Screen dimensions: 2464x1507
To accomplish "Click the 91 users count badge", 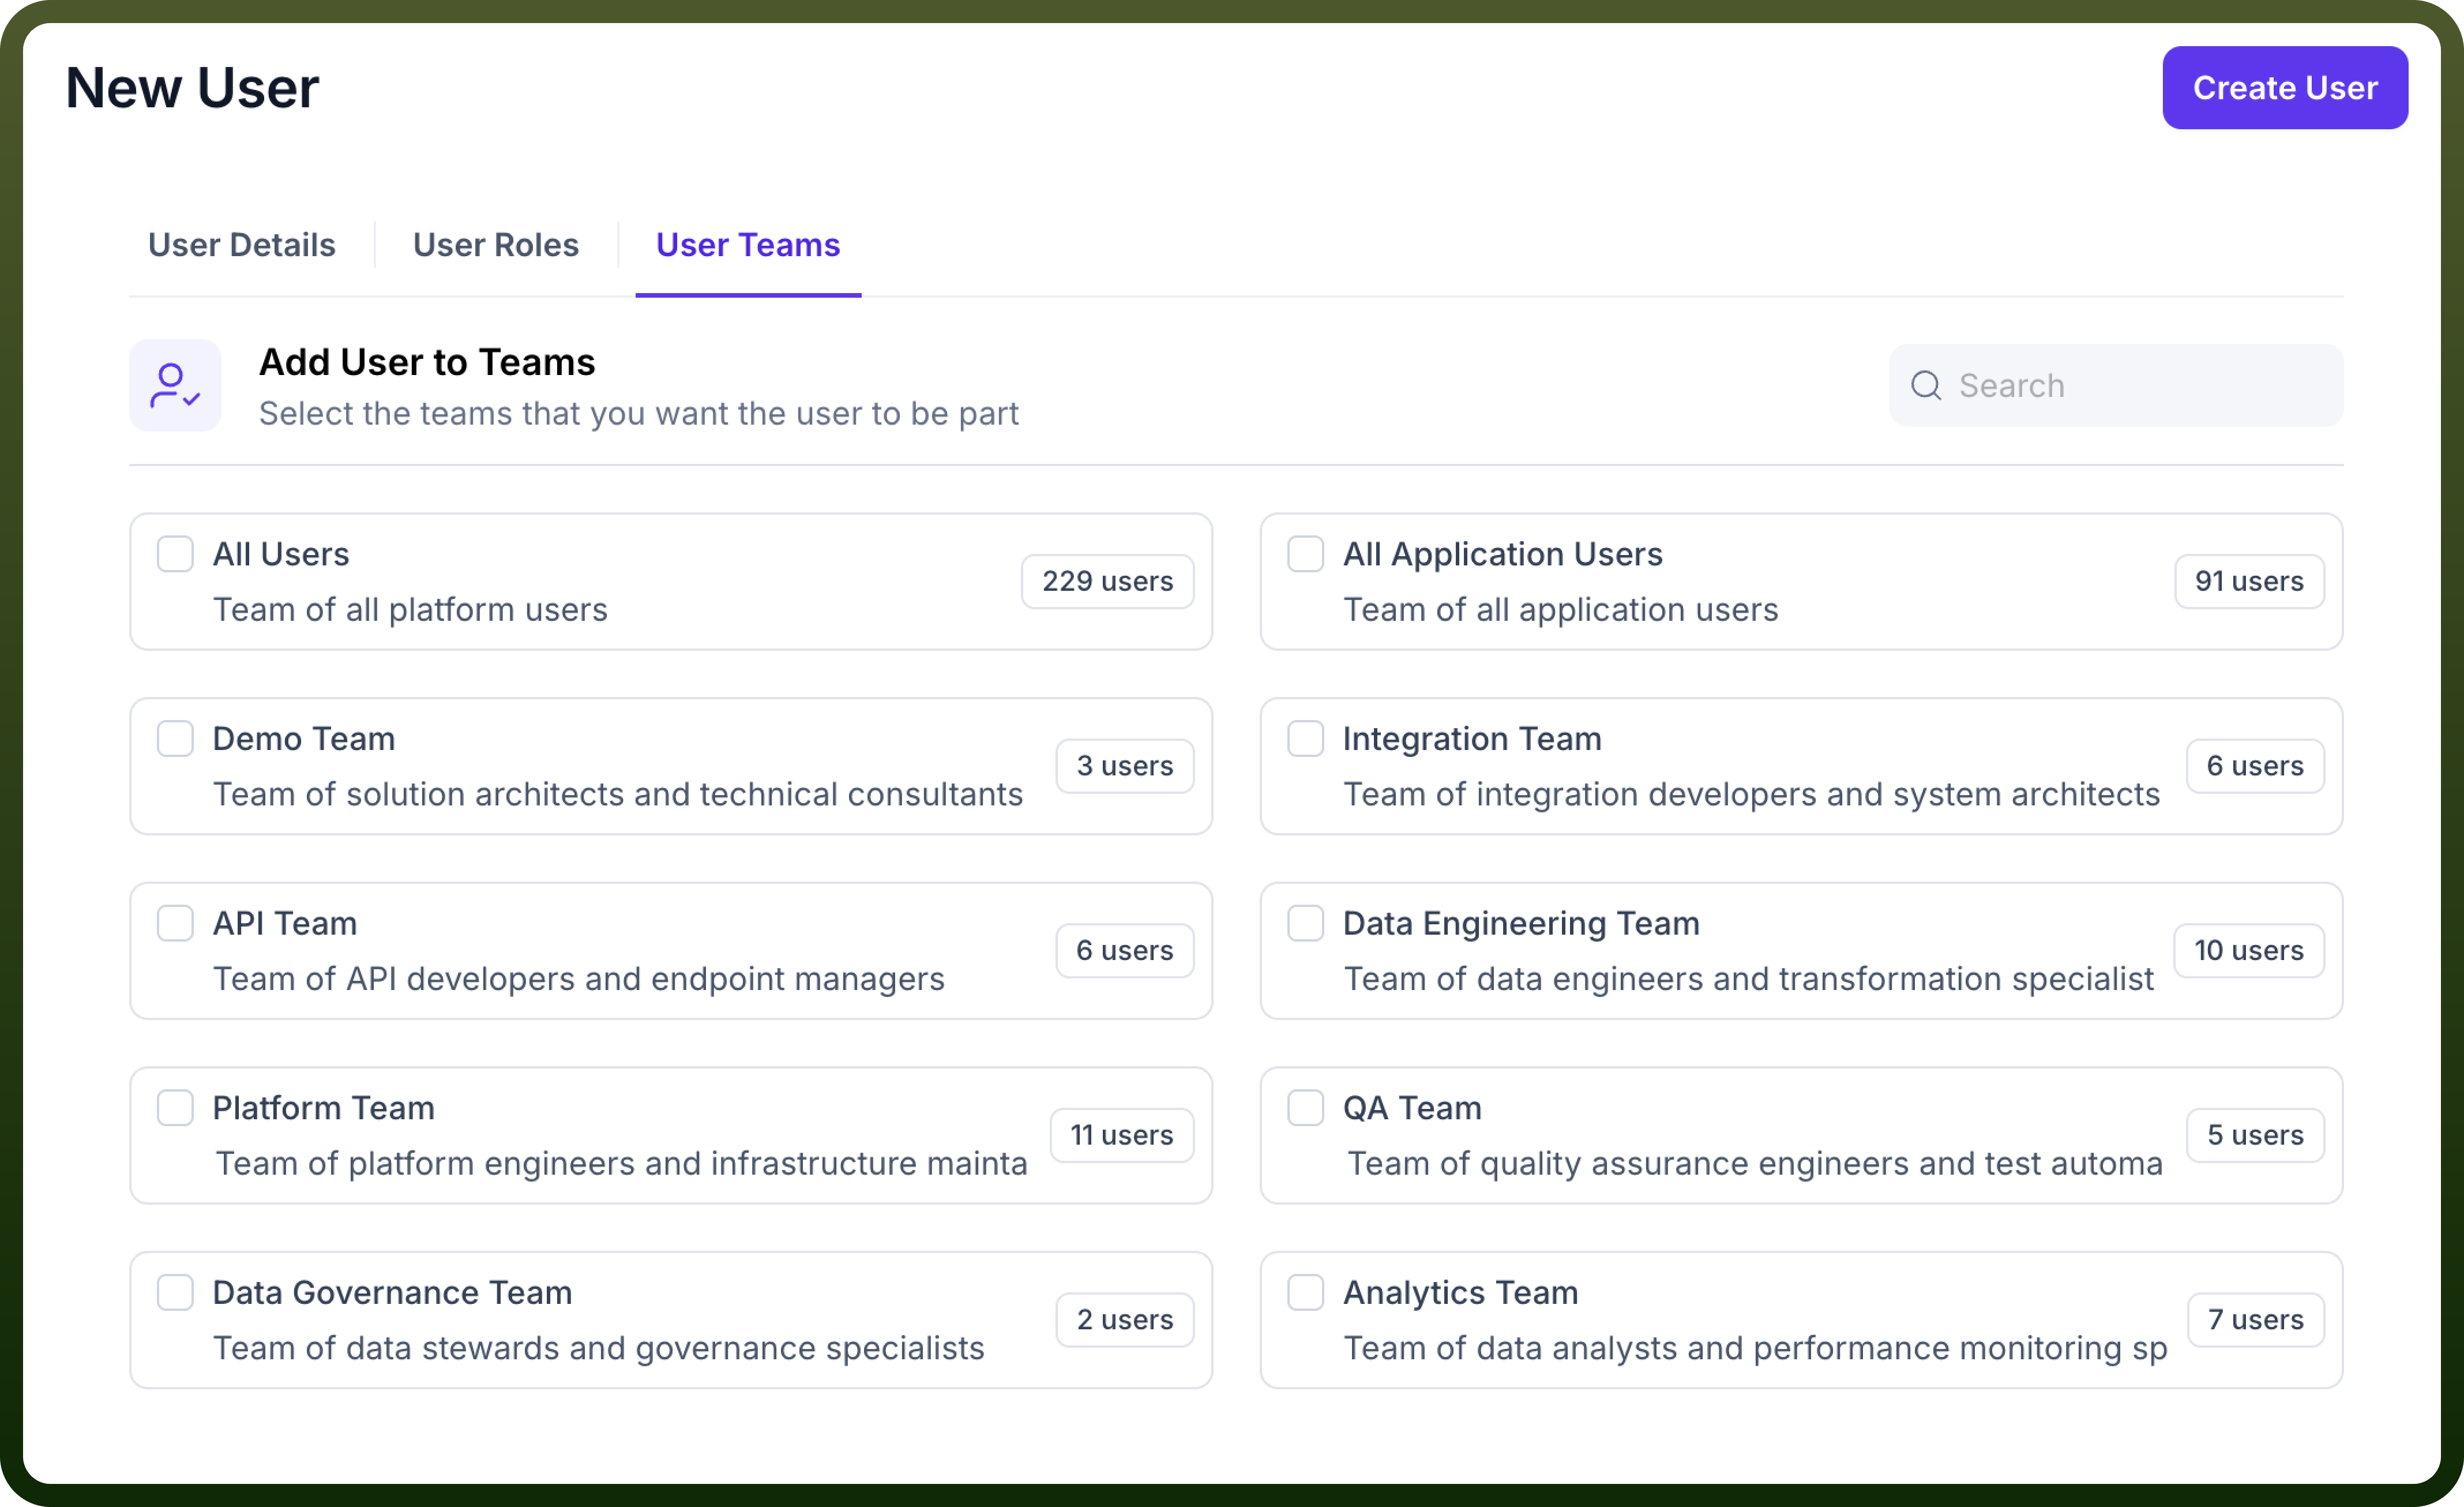I will coord(2248,582).
